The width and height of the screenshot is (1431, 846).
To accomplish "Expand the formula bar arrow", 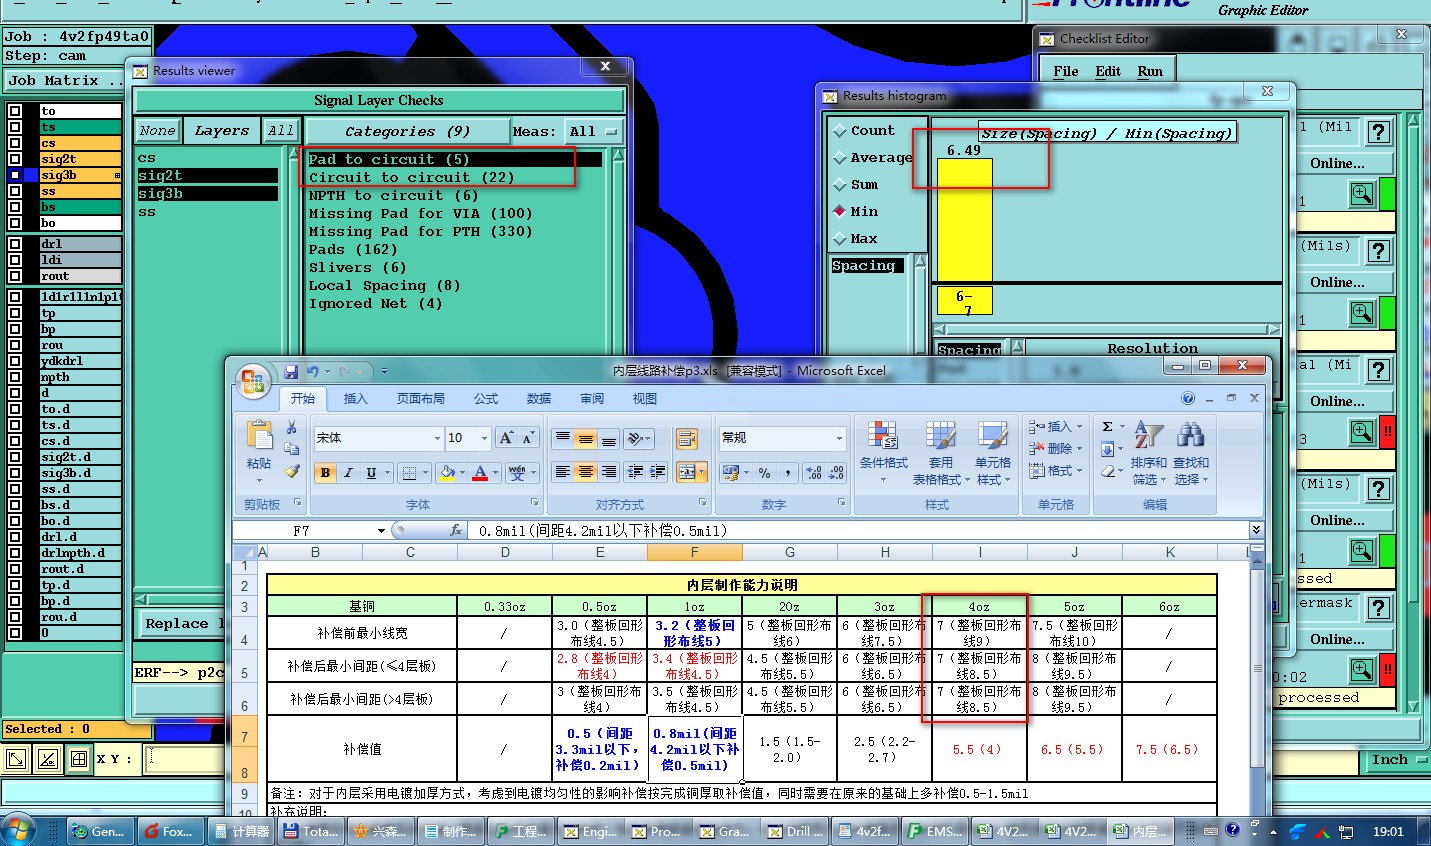I will click(x=1256, y=530).
